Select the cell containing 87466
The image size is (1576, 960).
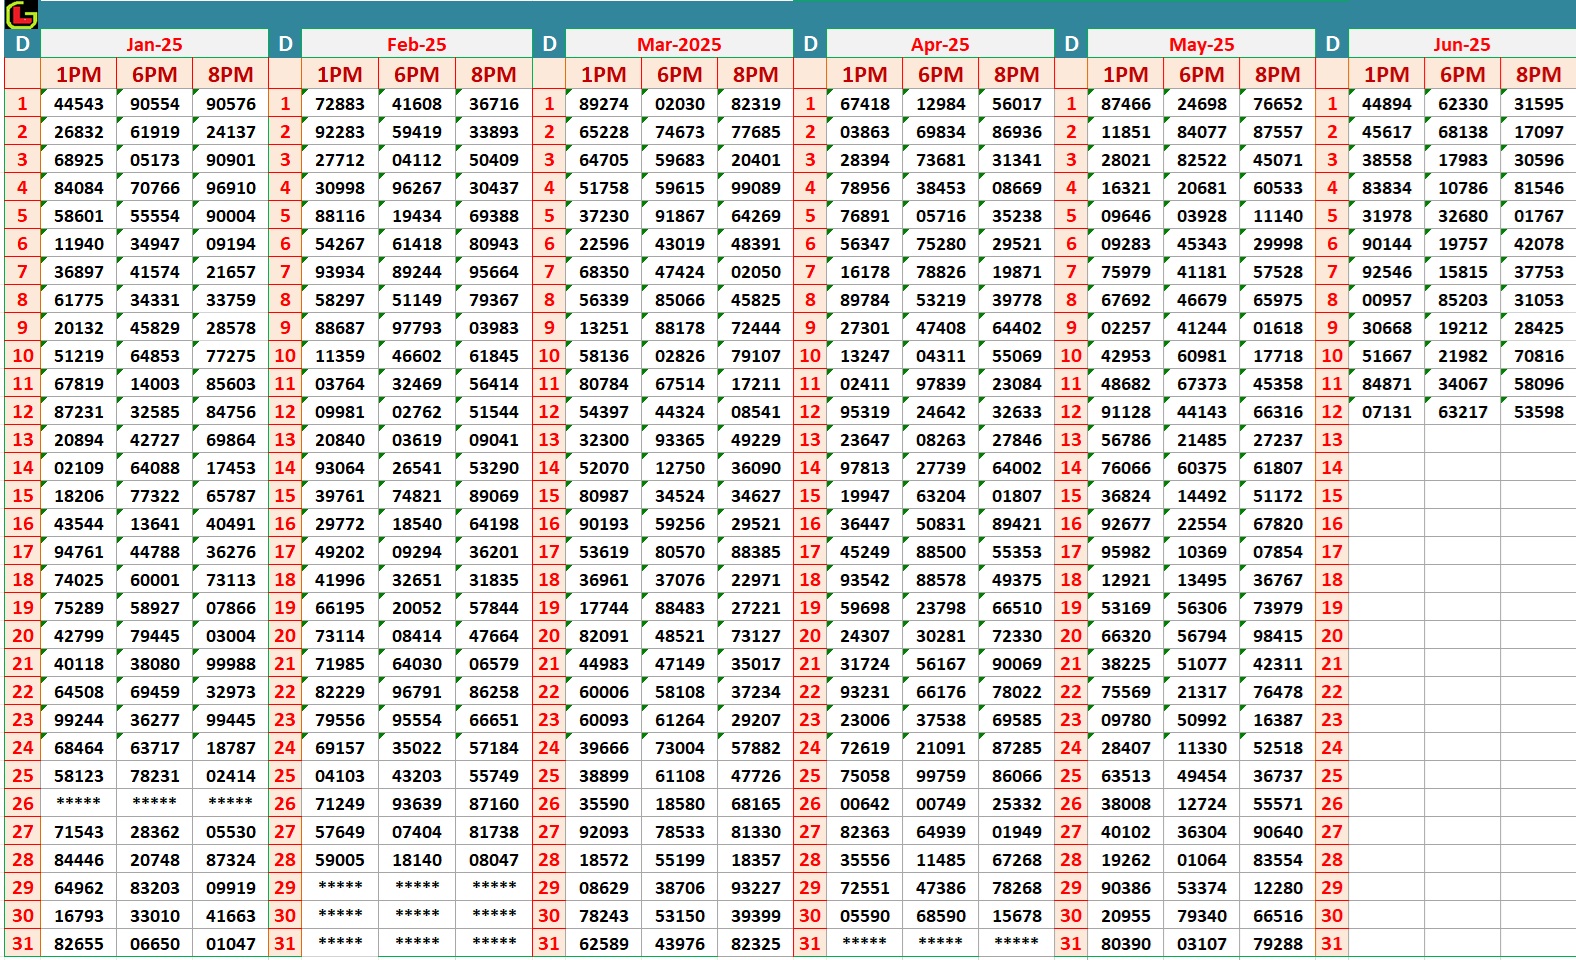(1126, 104)
